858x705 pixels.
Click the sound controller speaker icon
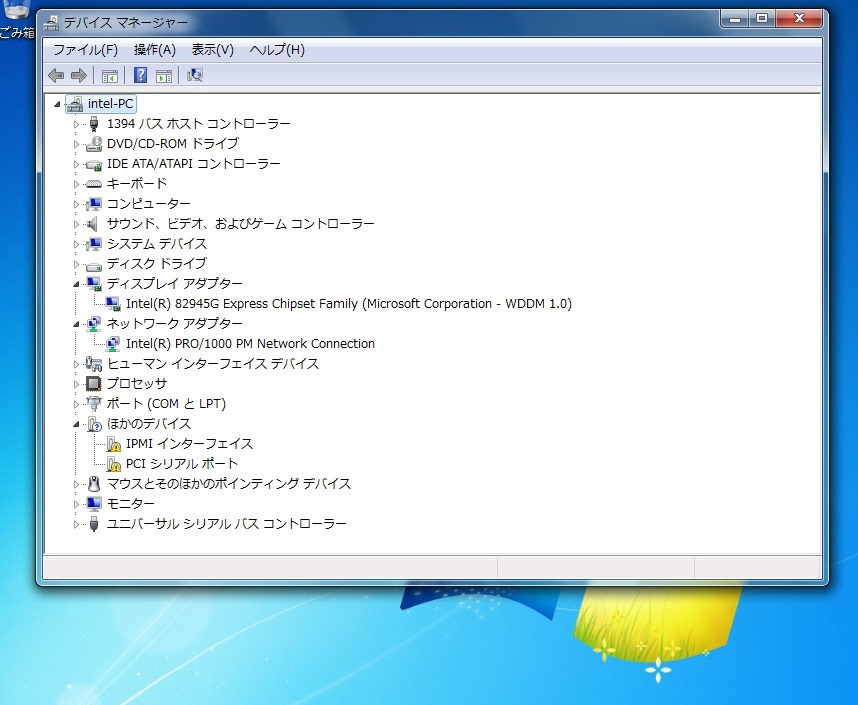tap(93, 224)
